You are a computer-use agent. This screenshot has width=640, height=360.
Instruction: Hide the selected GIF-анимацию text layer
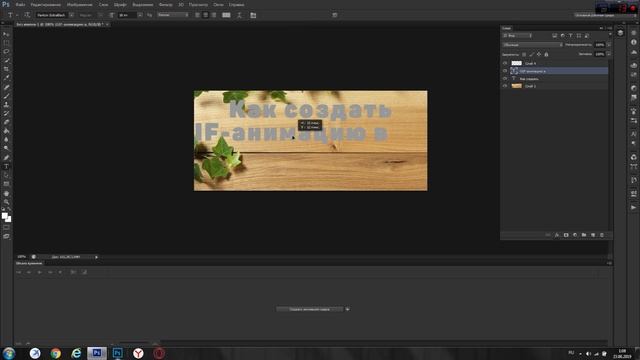click(505, 71)
